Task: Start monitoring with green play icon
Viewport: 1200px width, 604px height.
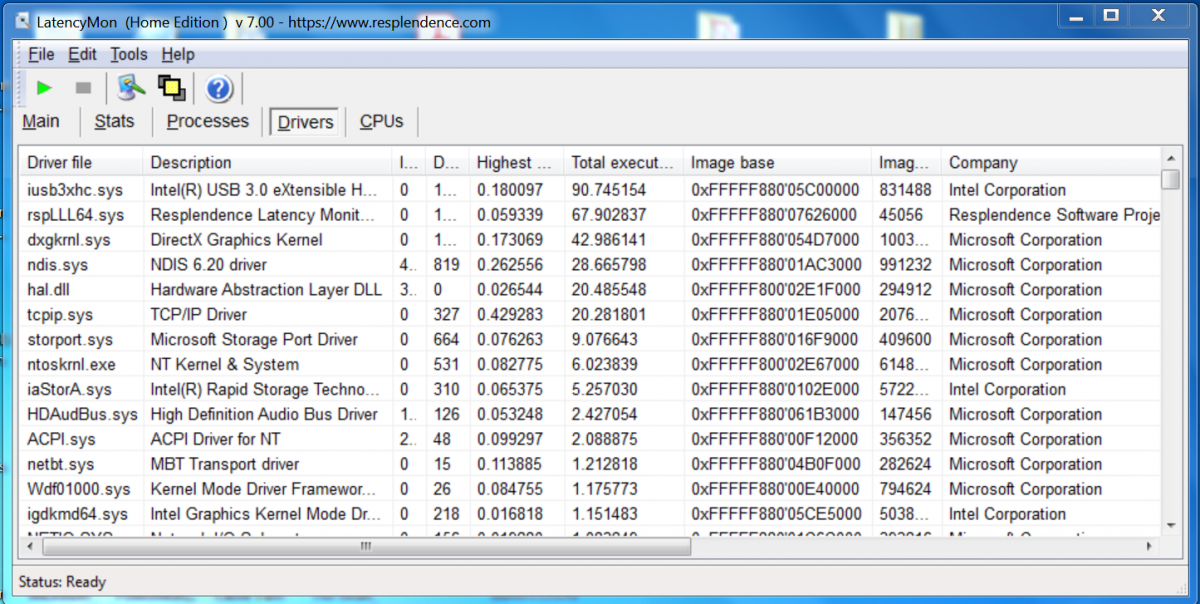Action: [x=43, y=89]
